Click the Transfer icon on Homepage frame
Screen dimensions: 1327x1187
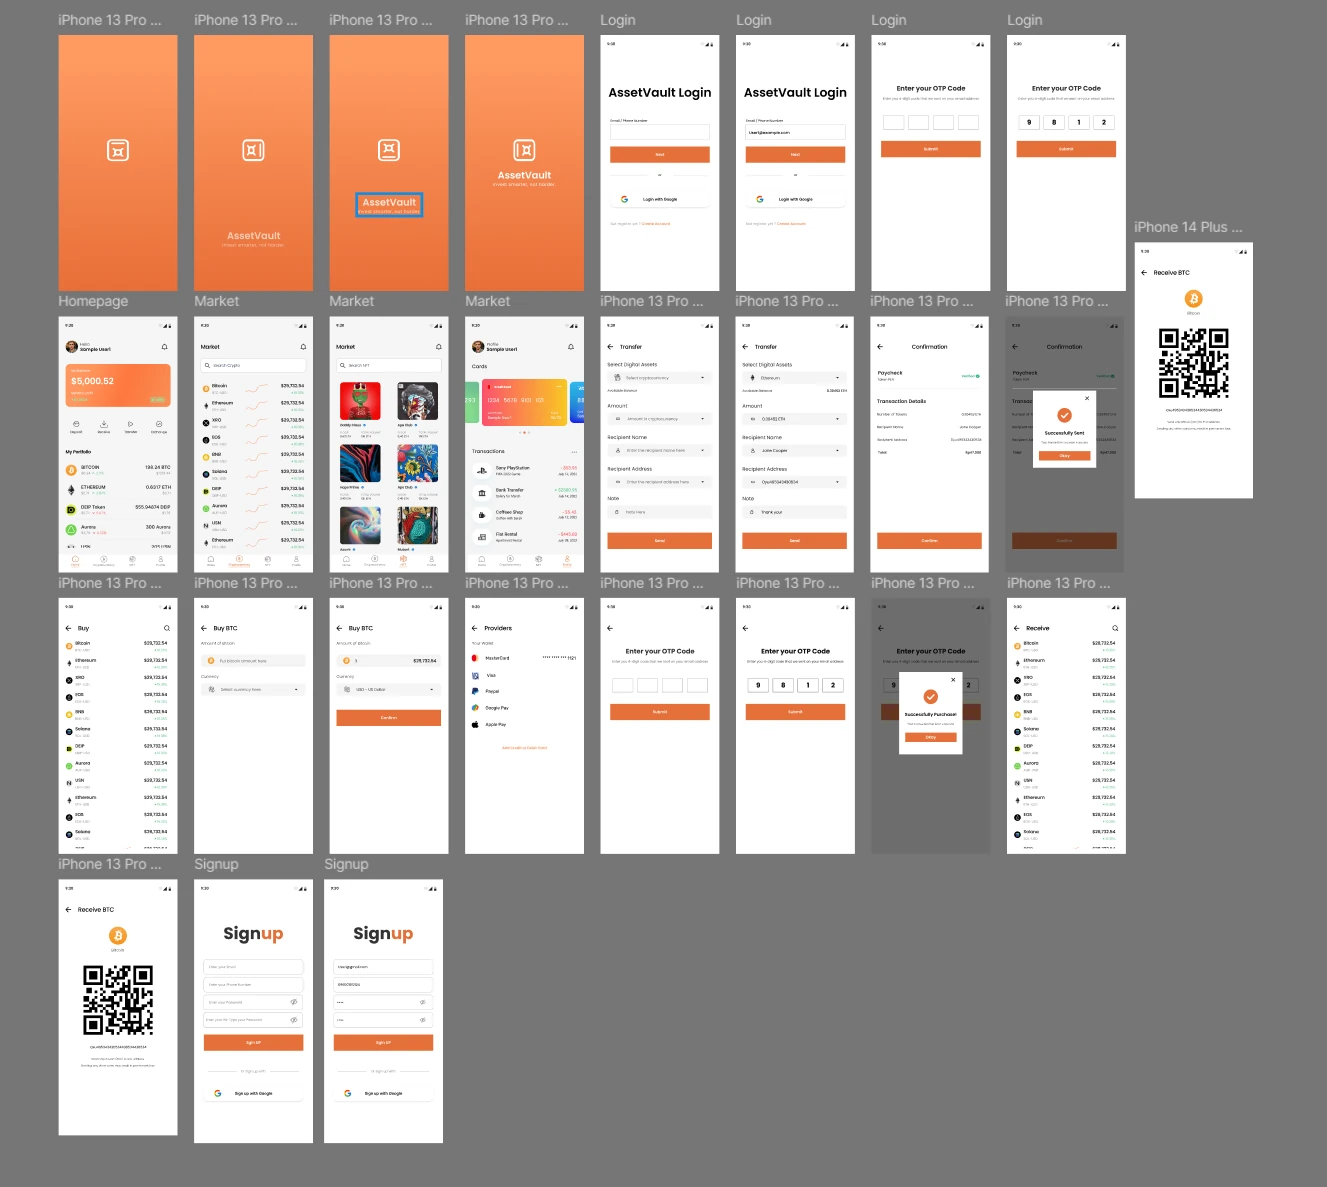(x=131, y=424)
